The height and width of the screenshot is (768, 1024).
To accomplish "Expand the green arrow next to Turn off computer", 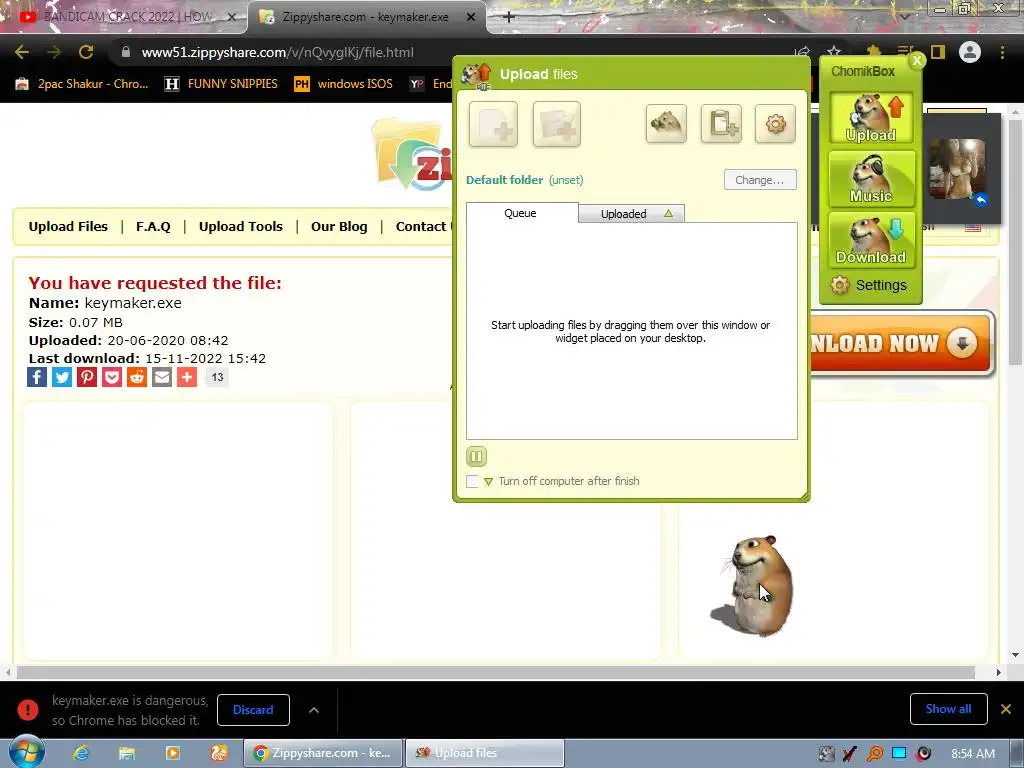I will pos(488,482).
